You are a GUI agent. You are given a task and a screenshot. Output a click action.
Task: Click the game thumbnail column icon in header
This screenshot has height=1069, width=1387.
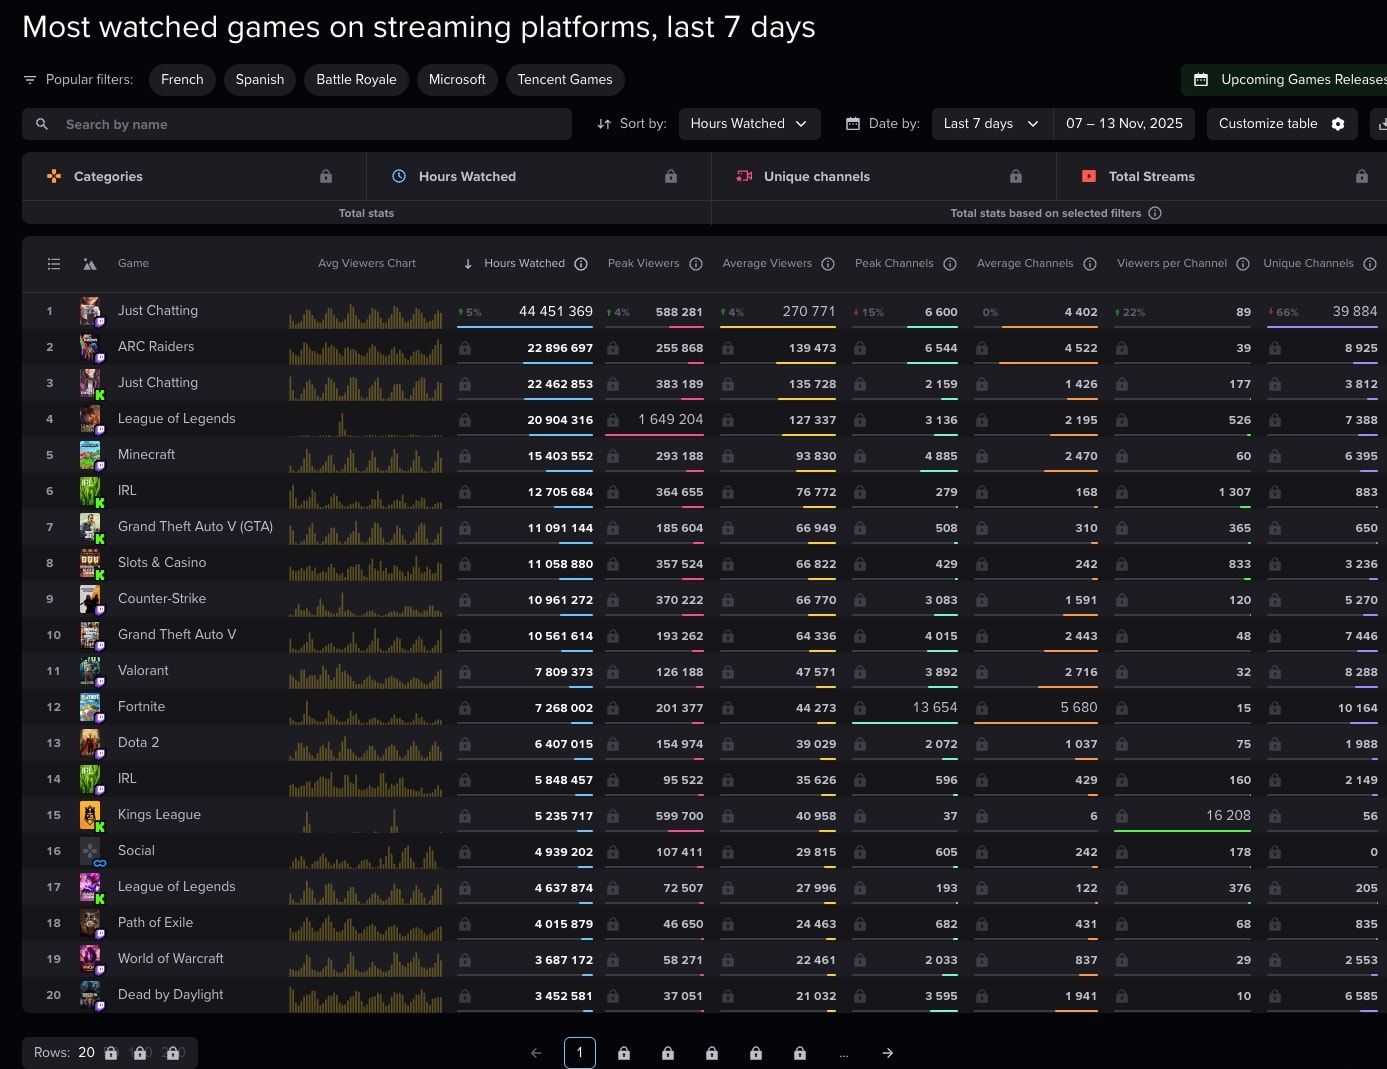pos(90,264)
